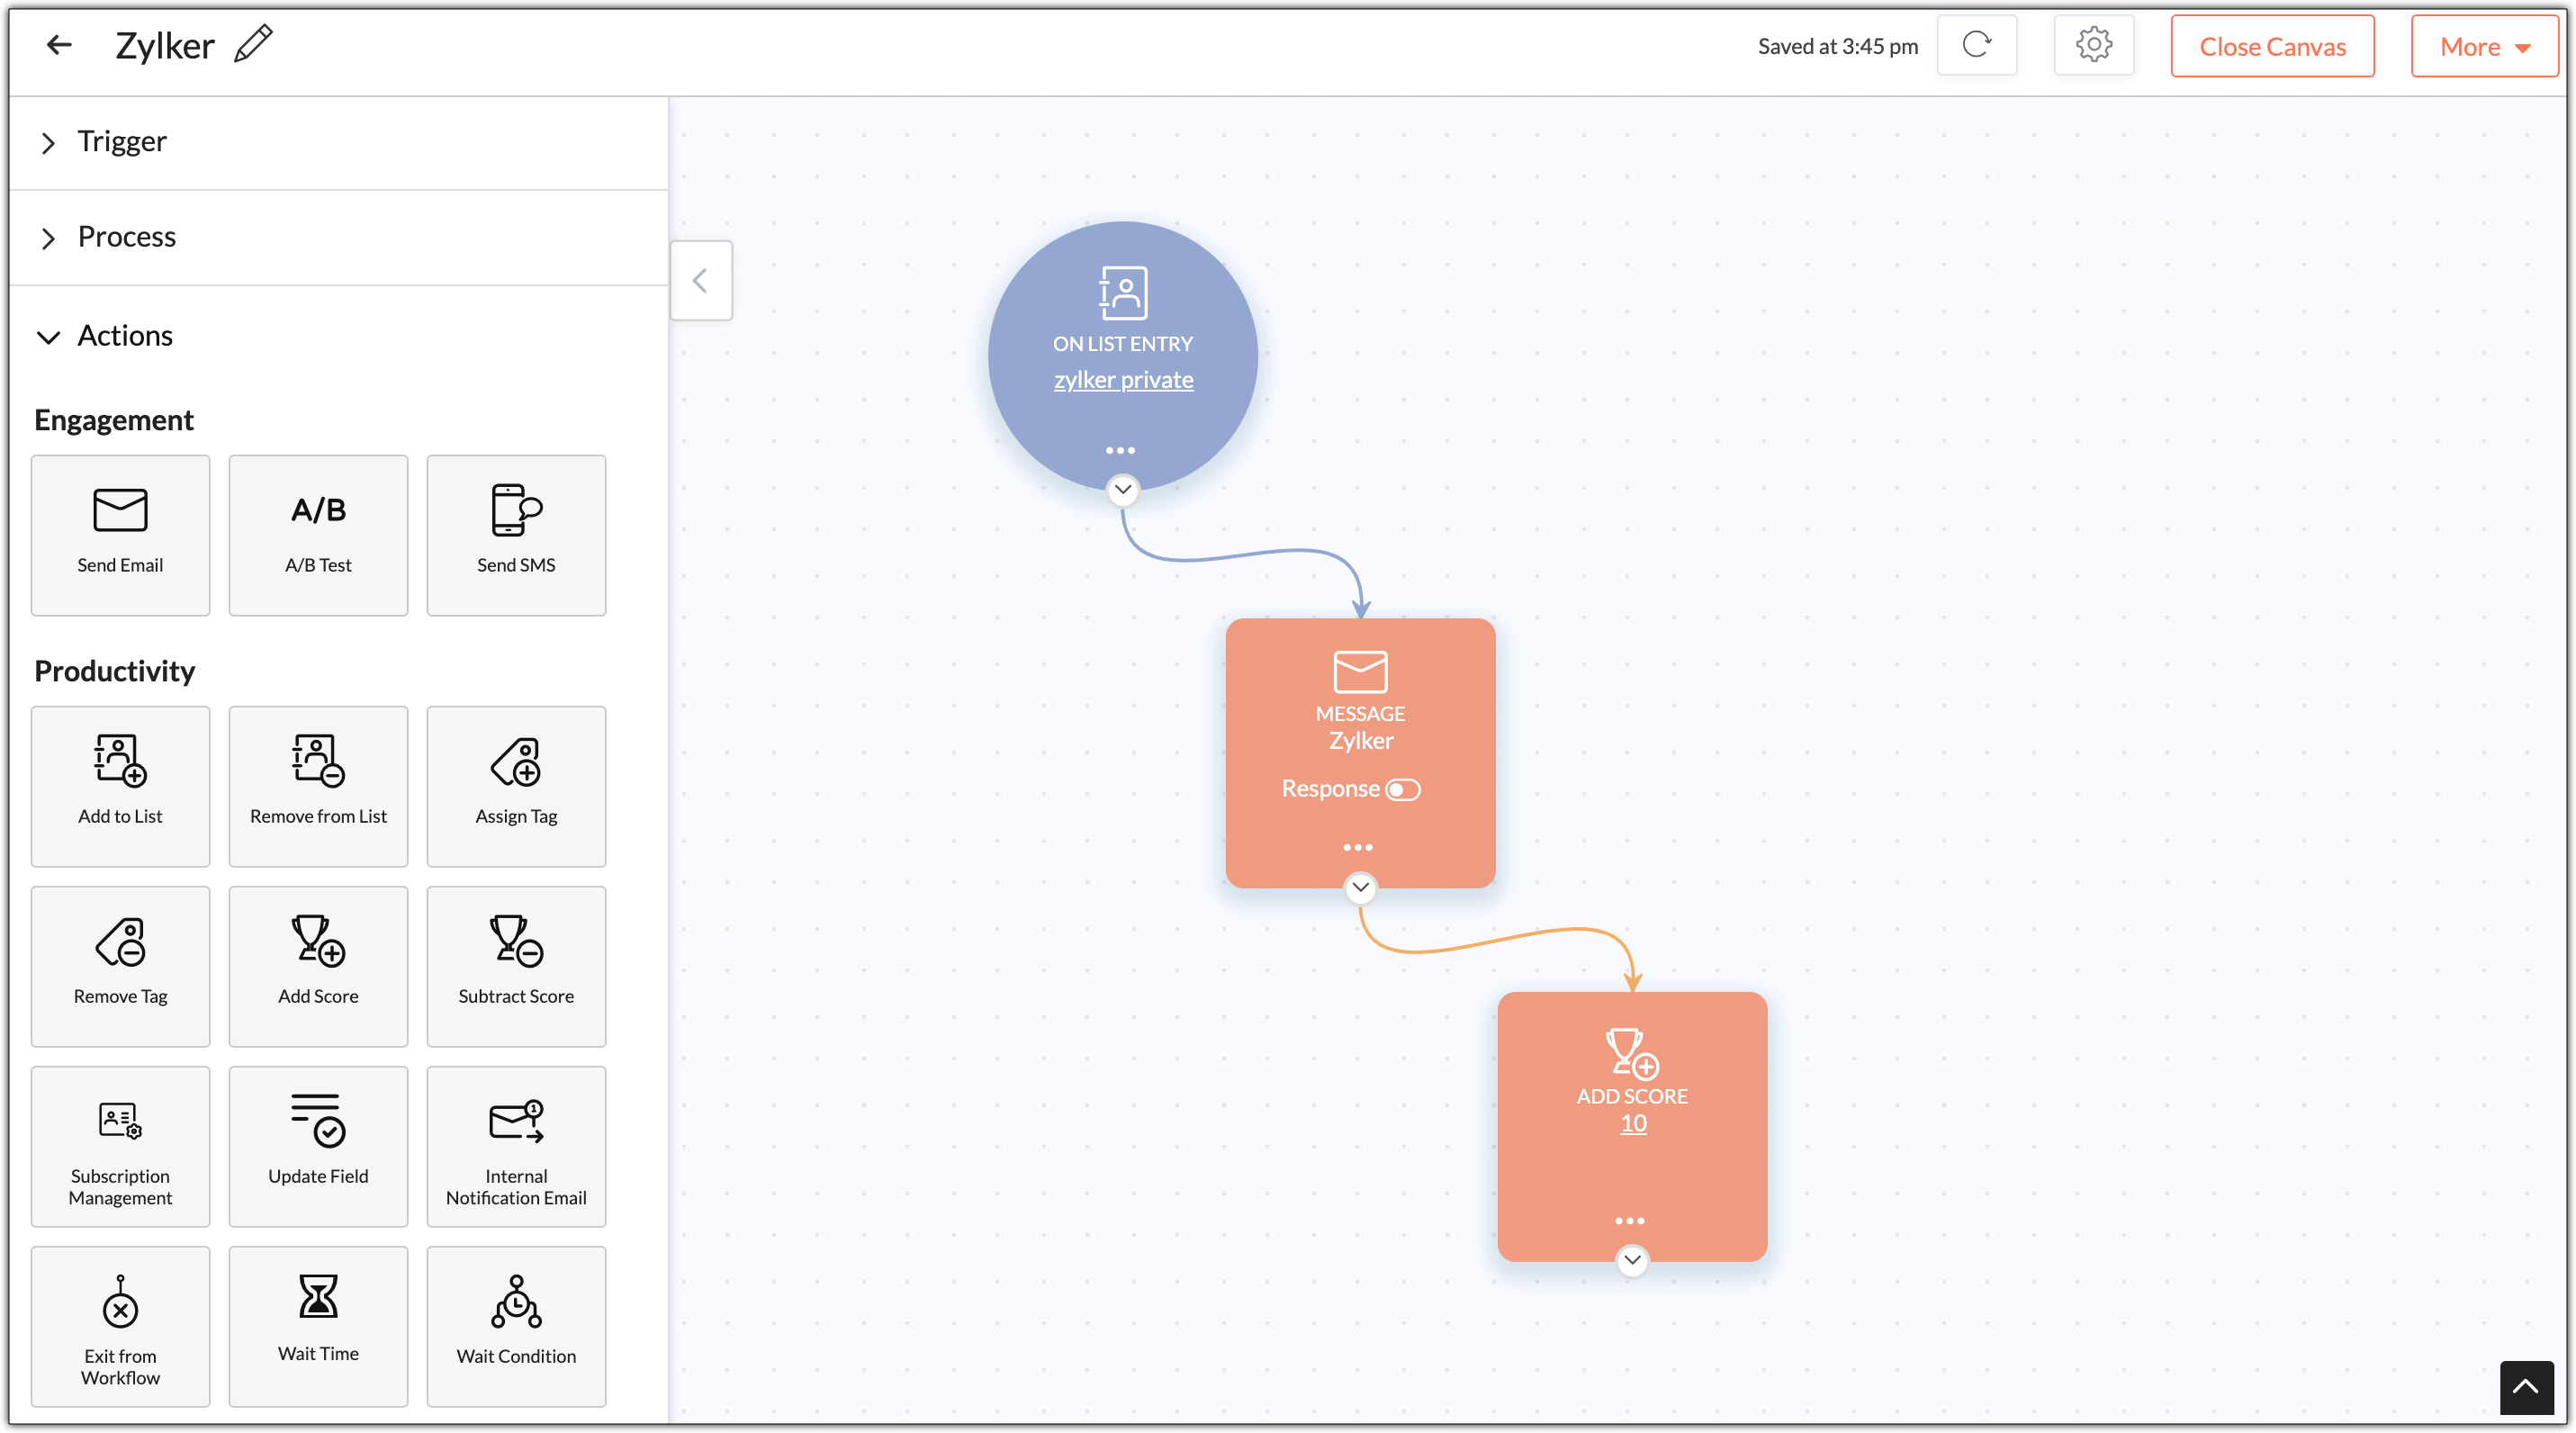The height and width of the screenshot is (1433, 2576).
Task: Select the Add to List action
Action: pos(120,786)
